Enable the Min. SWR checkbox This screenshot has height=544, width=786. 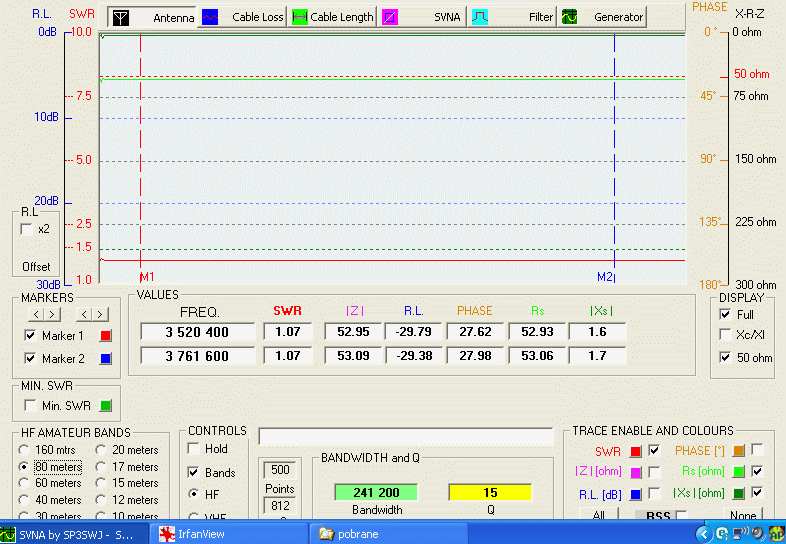pos(29,405)
